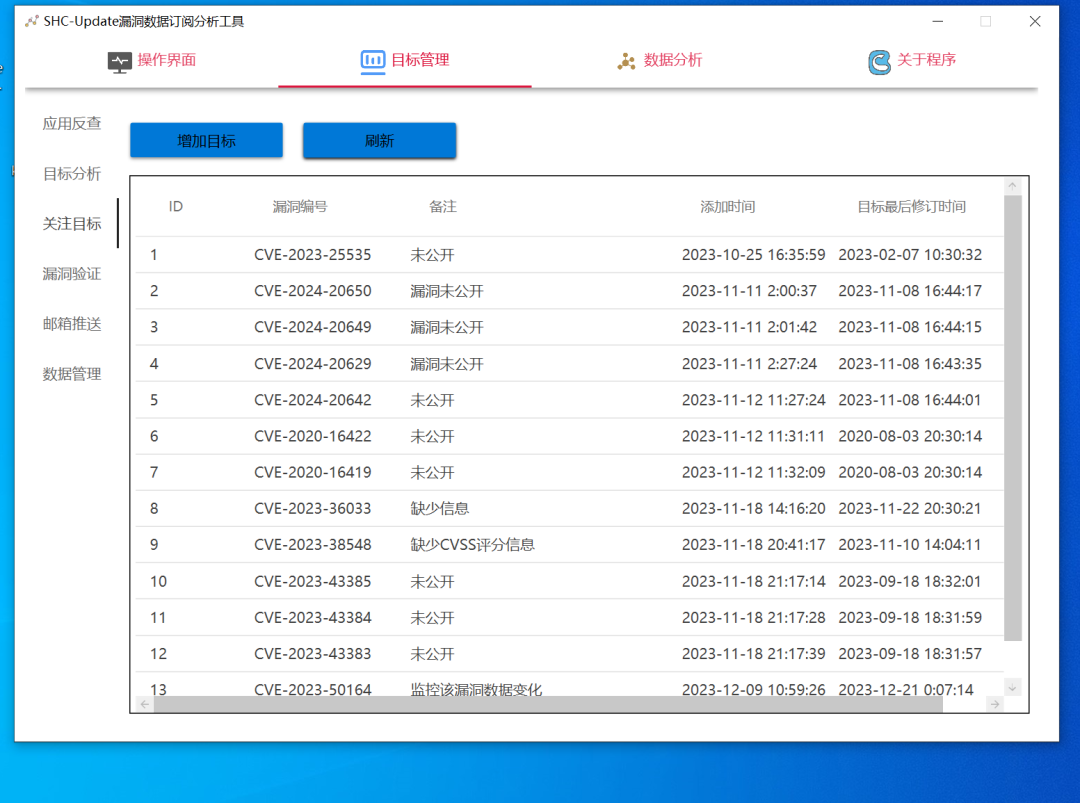Click the 2023-09-18 18:32:01 revision time
The height and width of the screenshot is (803, 1080).
pyautogui.click(x=910, y=581)
